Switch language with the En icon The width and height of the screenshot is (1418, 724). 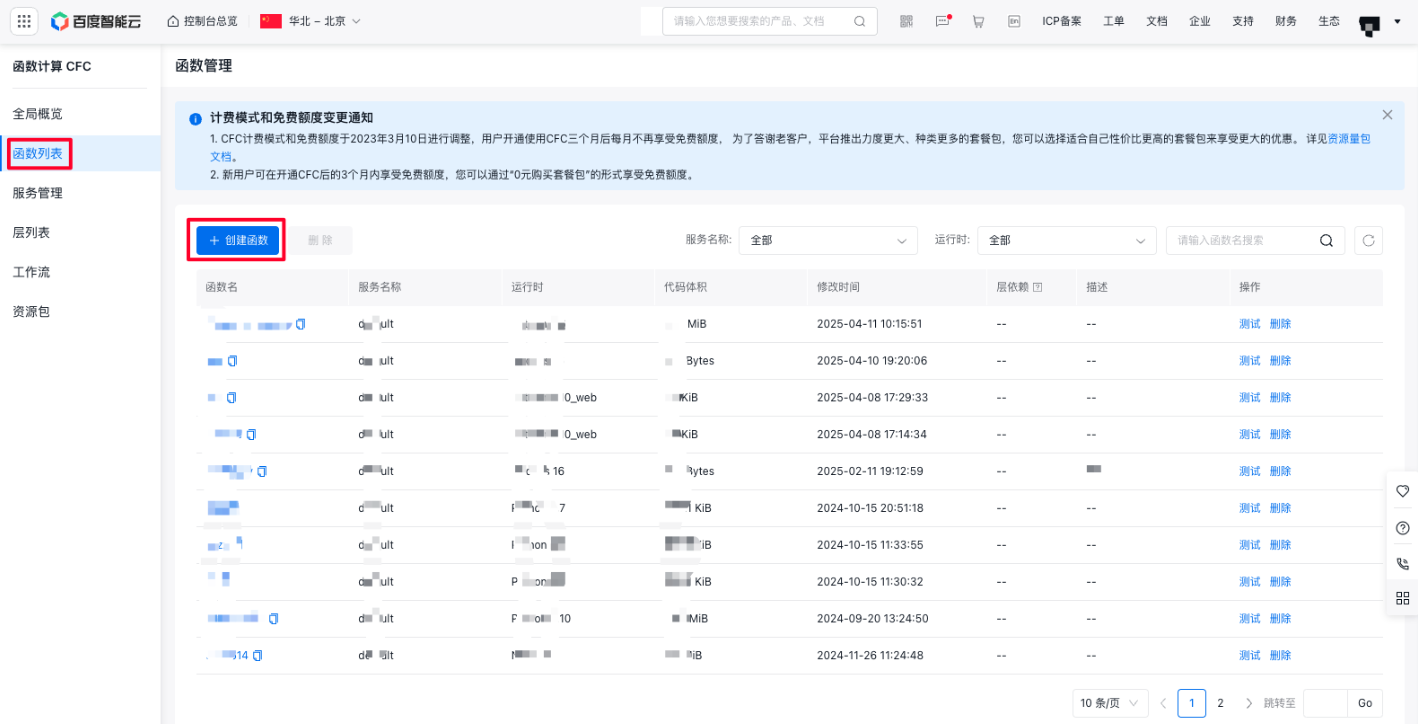(x=1014, y=21)
